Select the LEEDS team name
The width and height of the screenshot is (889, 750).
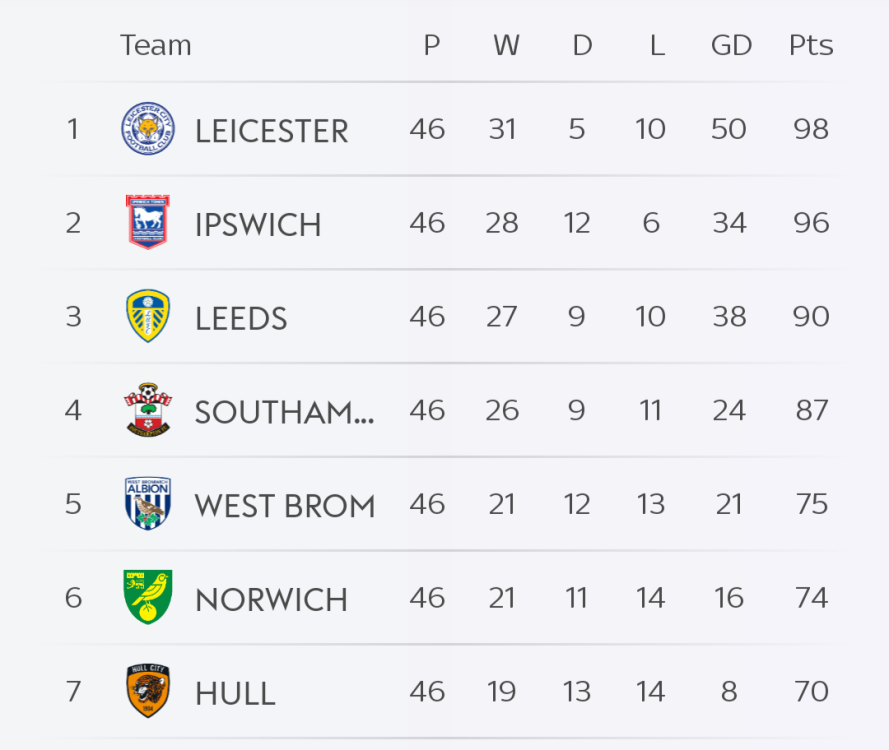point(241,318)
